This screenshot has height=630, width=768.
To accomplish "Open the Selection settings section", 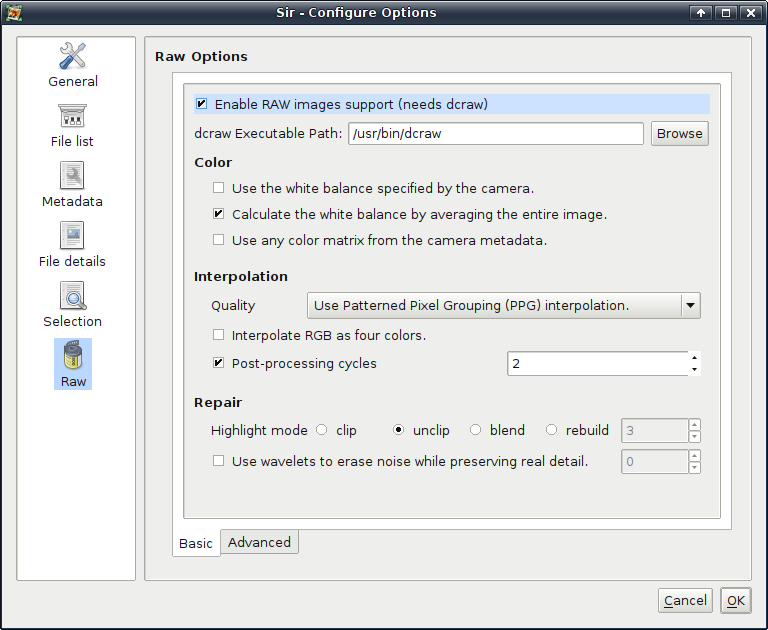I will click(72, 305).
